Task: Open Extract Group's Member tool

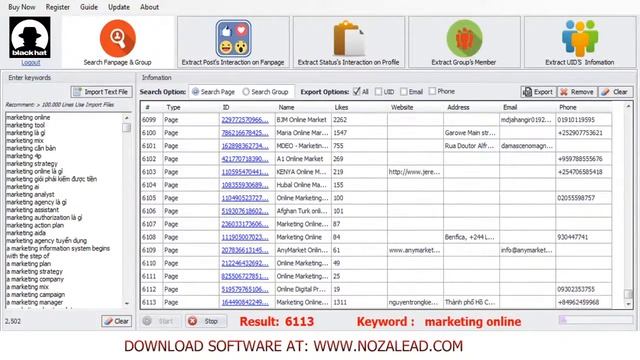Action: pyautogui.click(x=464, y=42)
